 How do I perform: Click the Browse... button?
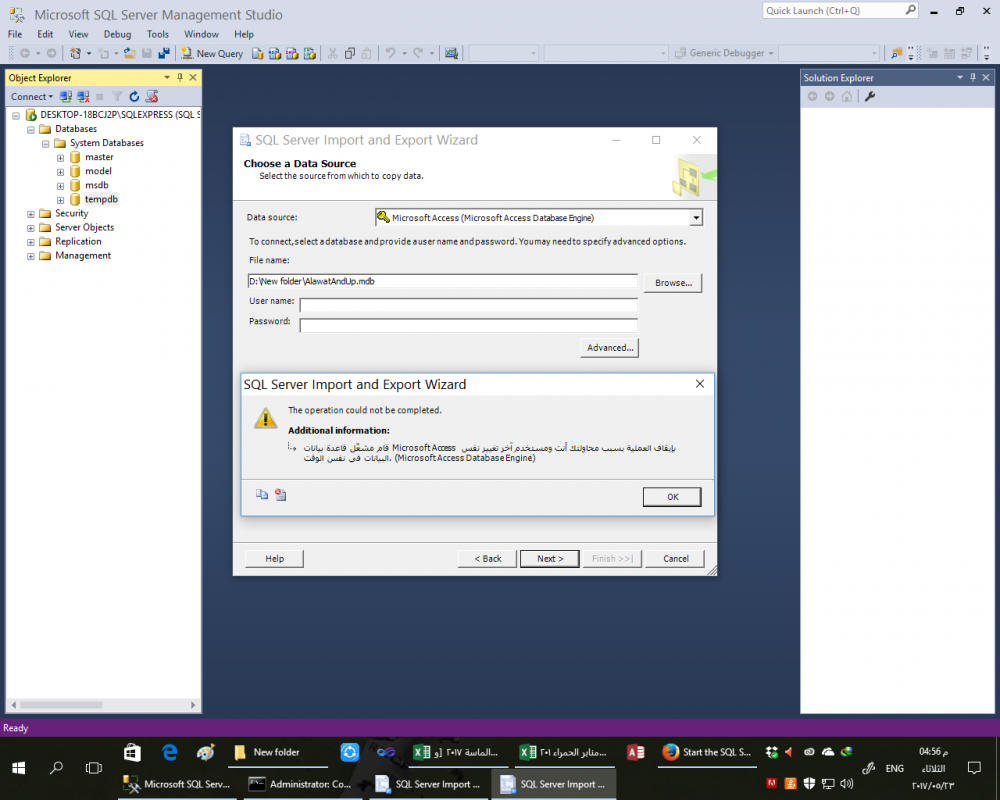pos(673,283)
